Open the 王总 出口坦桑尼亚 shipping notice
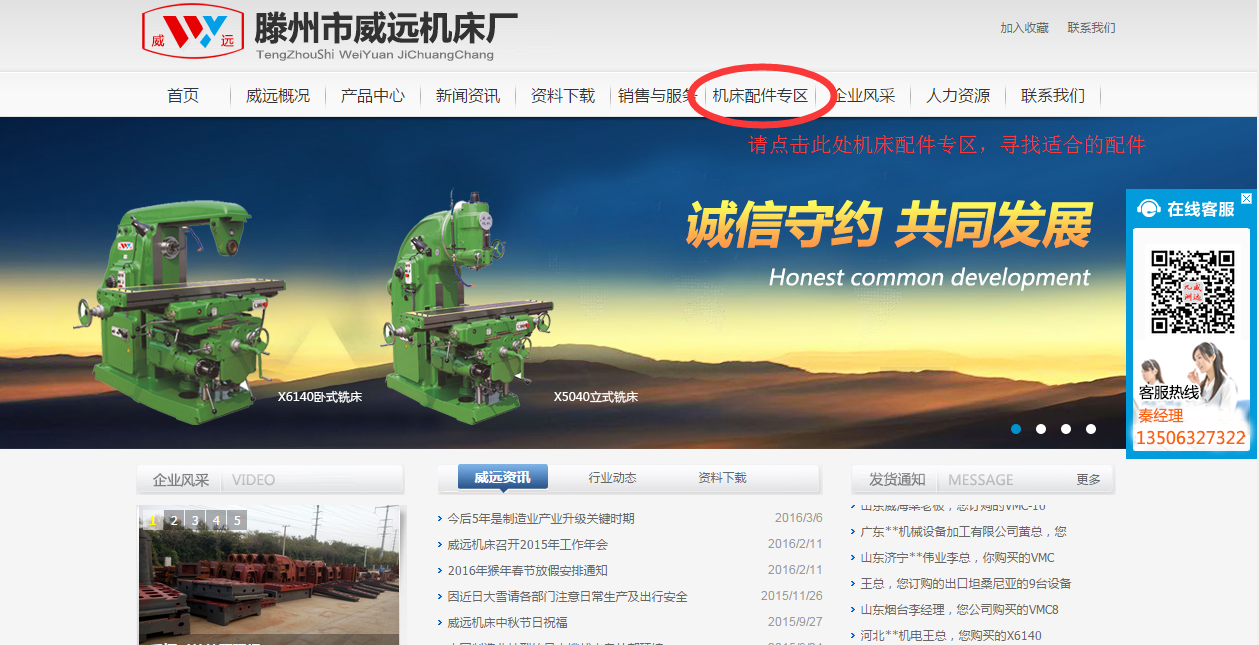 click(966, 583)
